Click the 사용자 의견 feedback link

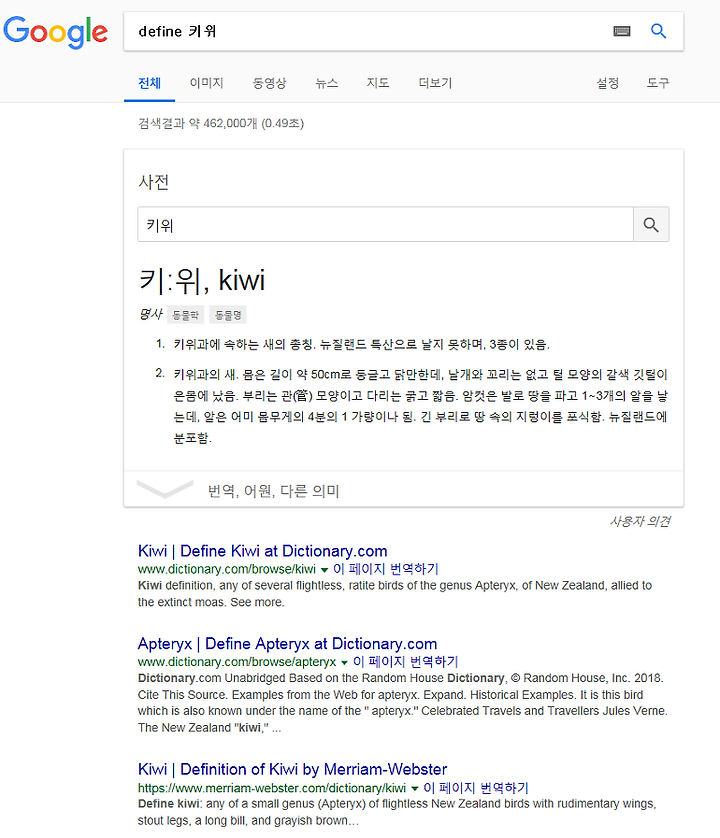point(640,521)
